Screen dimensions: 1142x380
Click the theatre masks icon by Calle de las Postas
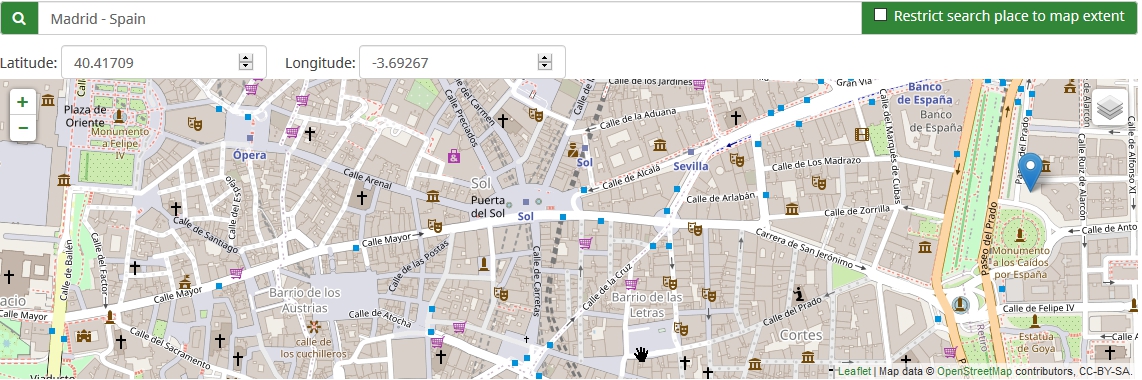point(435,226)
